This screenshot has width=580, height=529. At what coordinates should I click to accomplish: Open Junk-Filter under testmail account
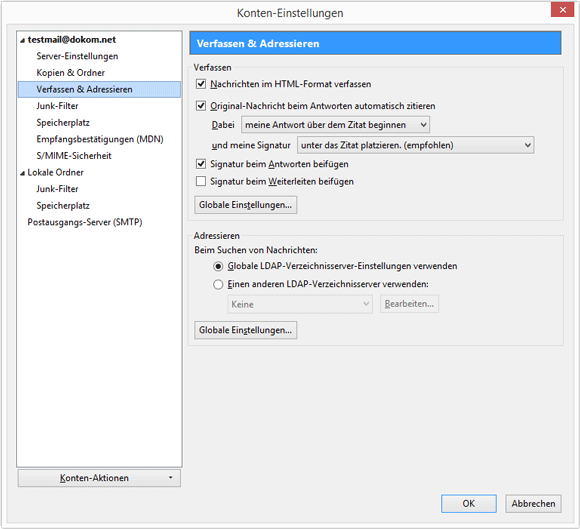tap(57, 106)
